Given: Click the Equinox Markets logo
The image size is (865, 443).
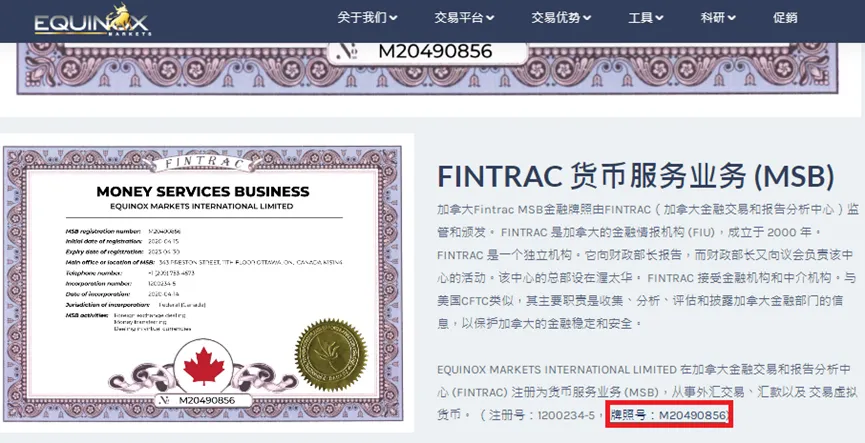Looking at the screenshot, I should click(x=92, y=21).
